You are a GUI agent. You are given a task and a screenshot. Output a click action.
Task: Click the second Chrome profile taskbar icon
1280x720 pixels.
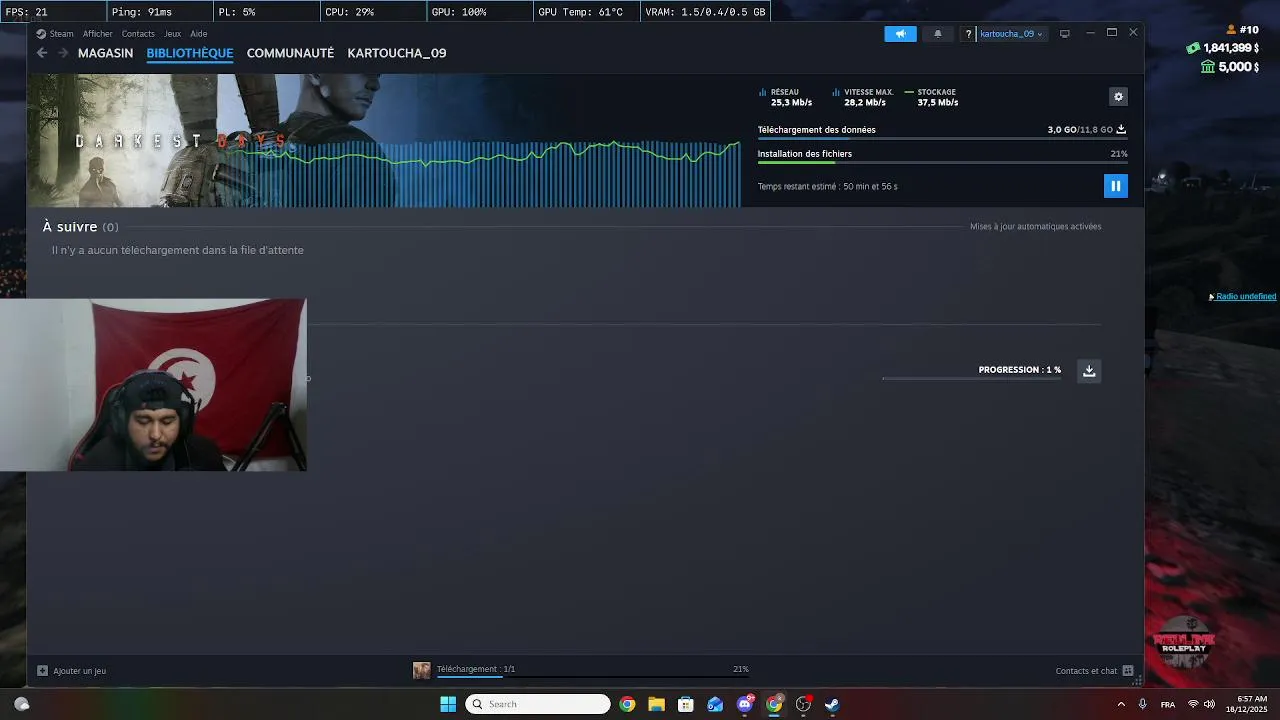click(x=774, y=704)
